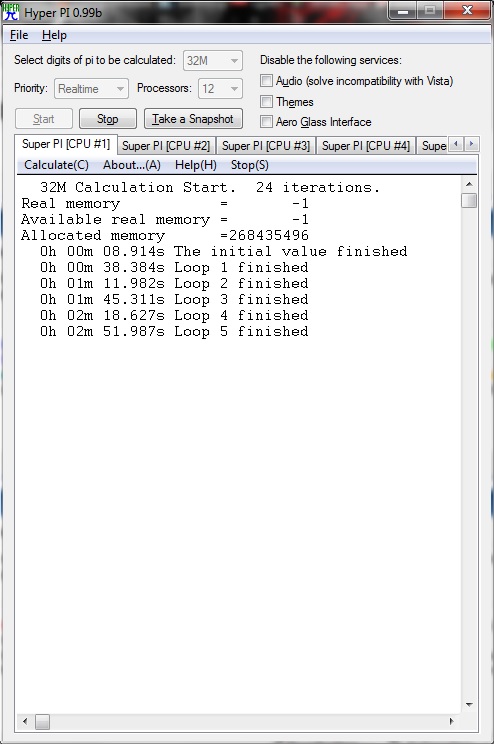Open the Help menu
This screenshot has width=494, height=744.
tap(54, 35)
